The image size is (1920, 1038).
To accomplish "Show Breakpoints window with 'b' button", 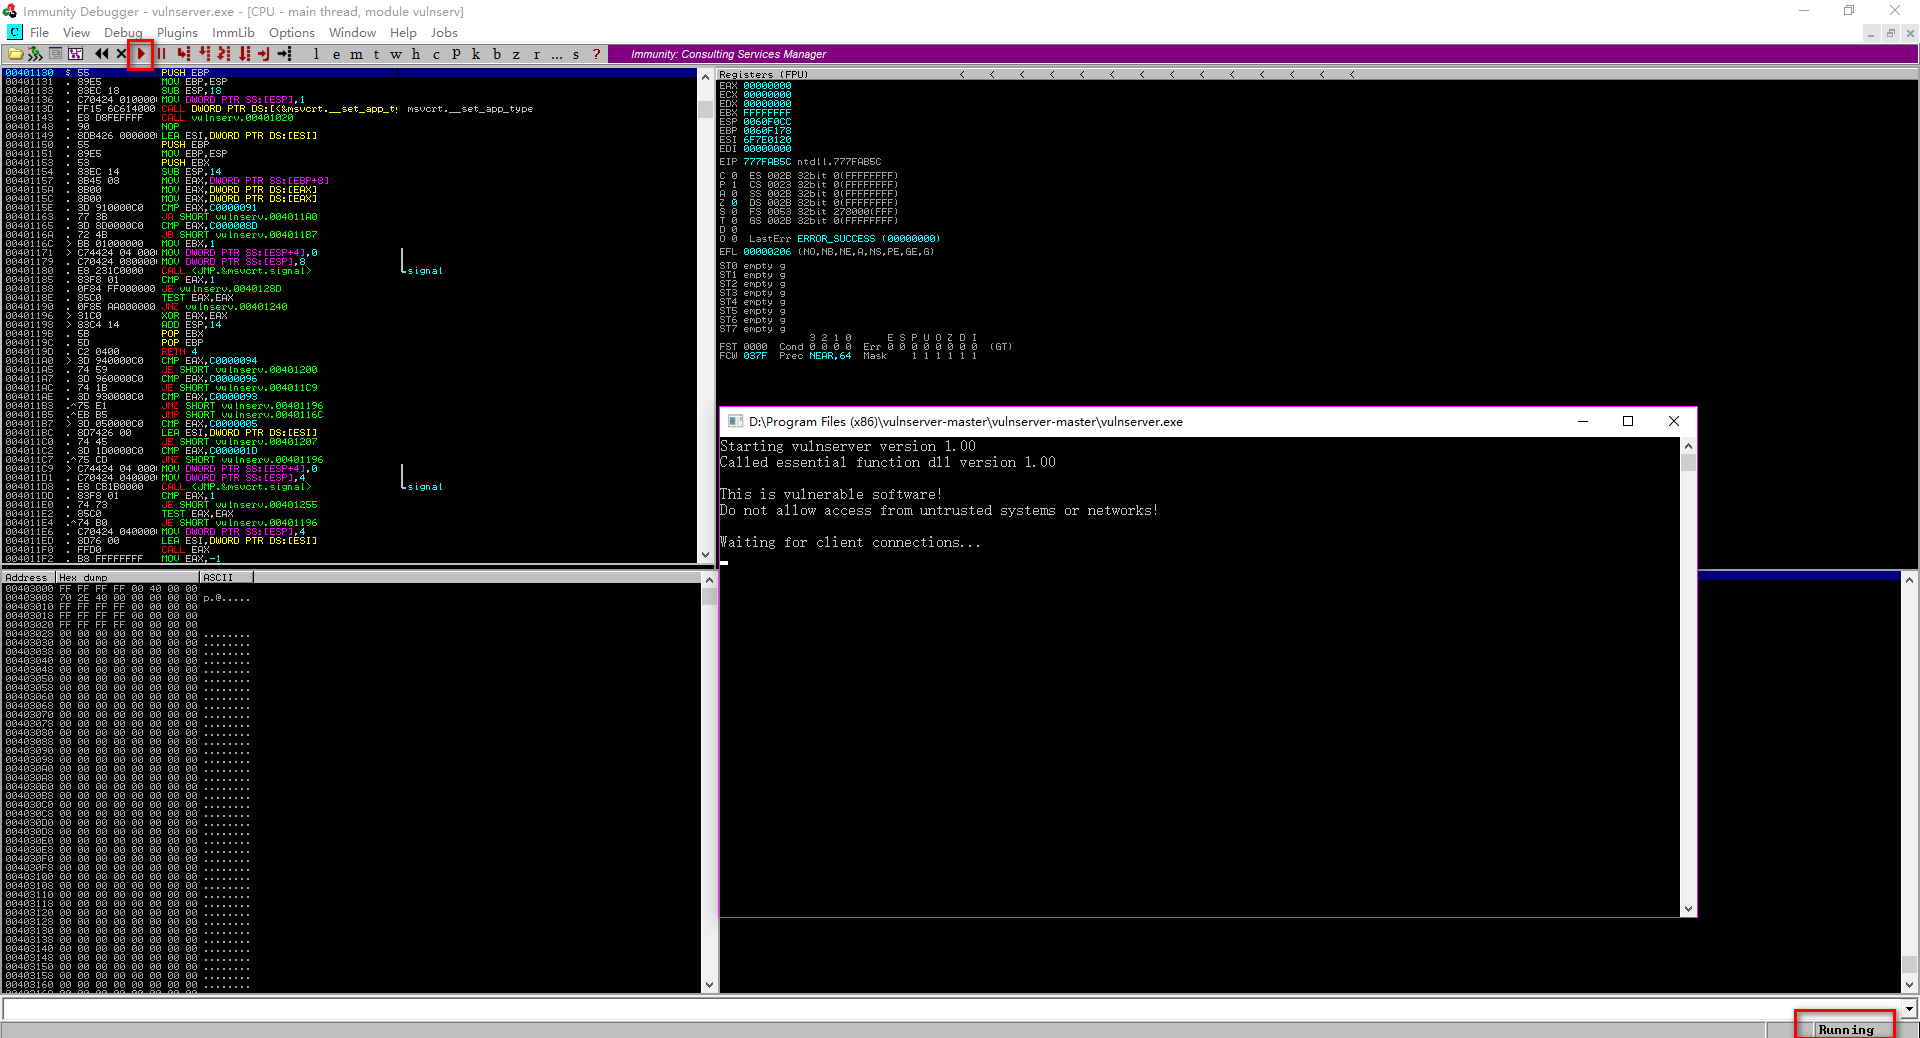I will click(x=496, y=54).
